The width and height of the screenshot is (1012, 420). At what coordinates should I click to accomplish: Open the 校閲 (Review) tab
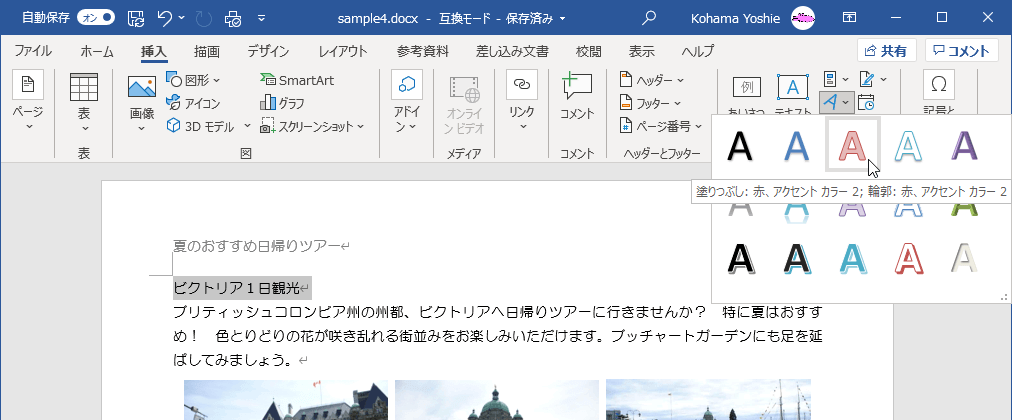[589, 51]
